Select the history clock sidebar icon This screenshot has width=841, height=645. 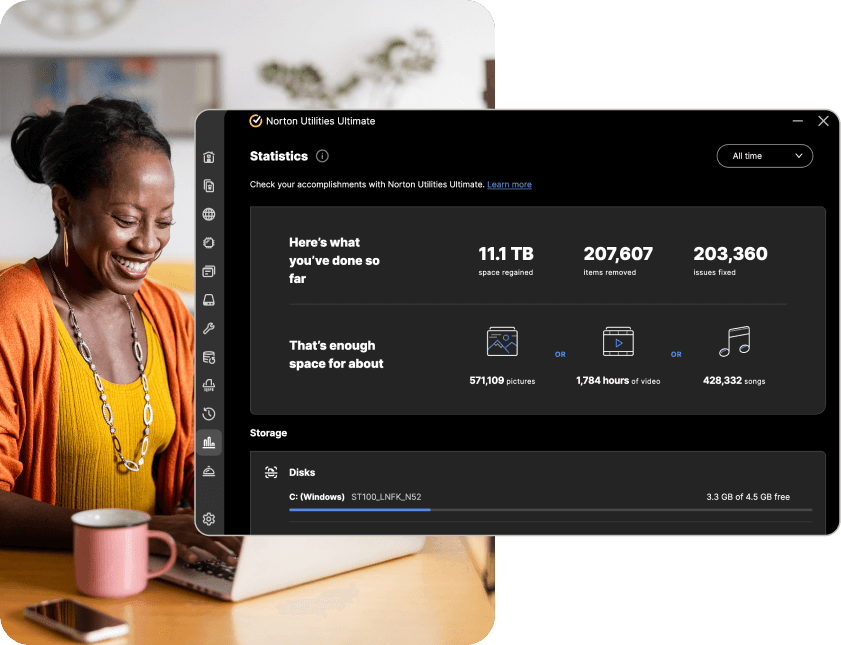[x=208, y=413]
